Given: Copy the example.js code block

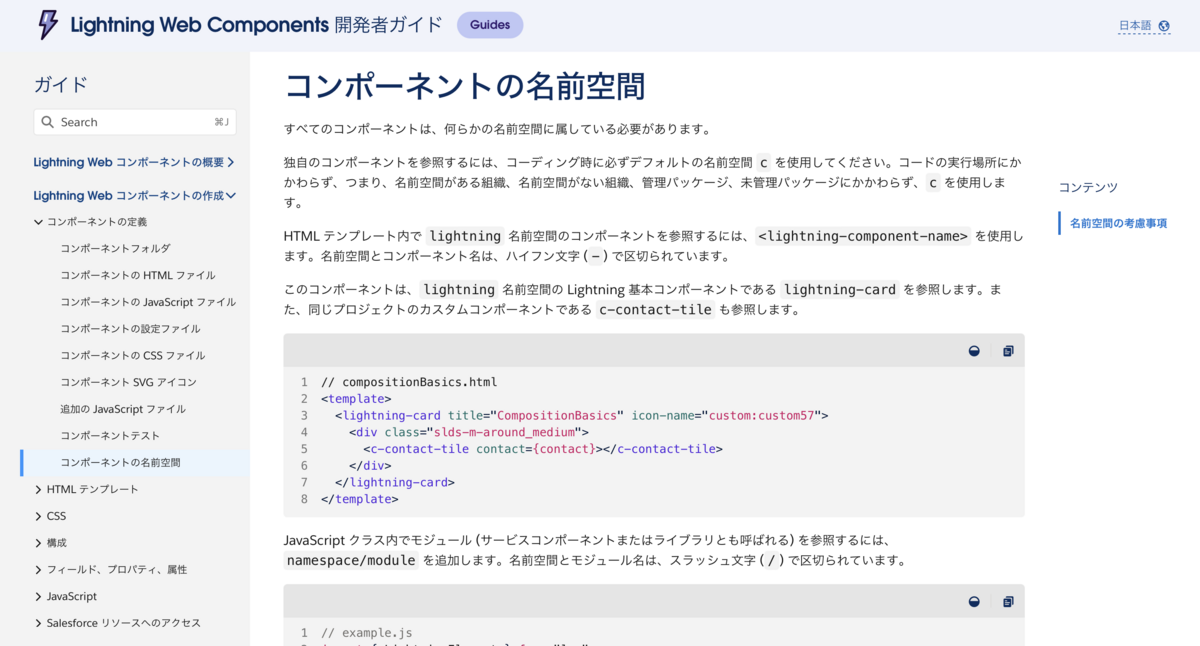Looking at the screenshot, I should click(1008, 602).
